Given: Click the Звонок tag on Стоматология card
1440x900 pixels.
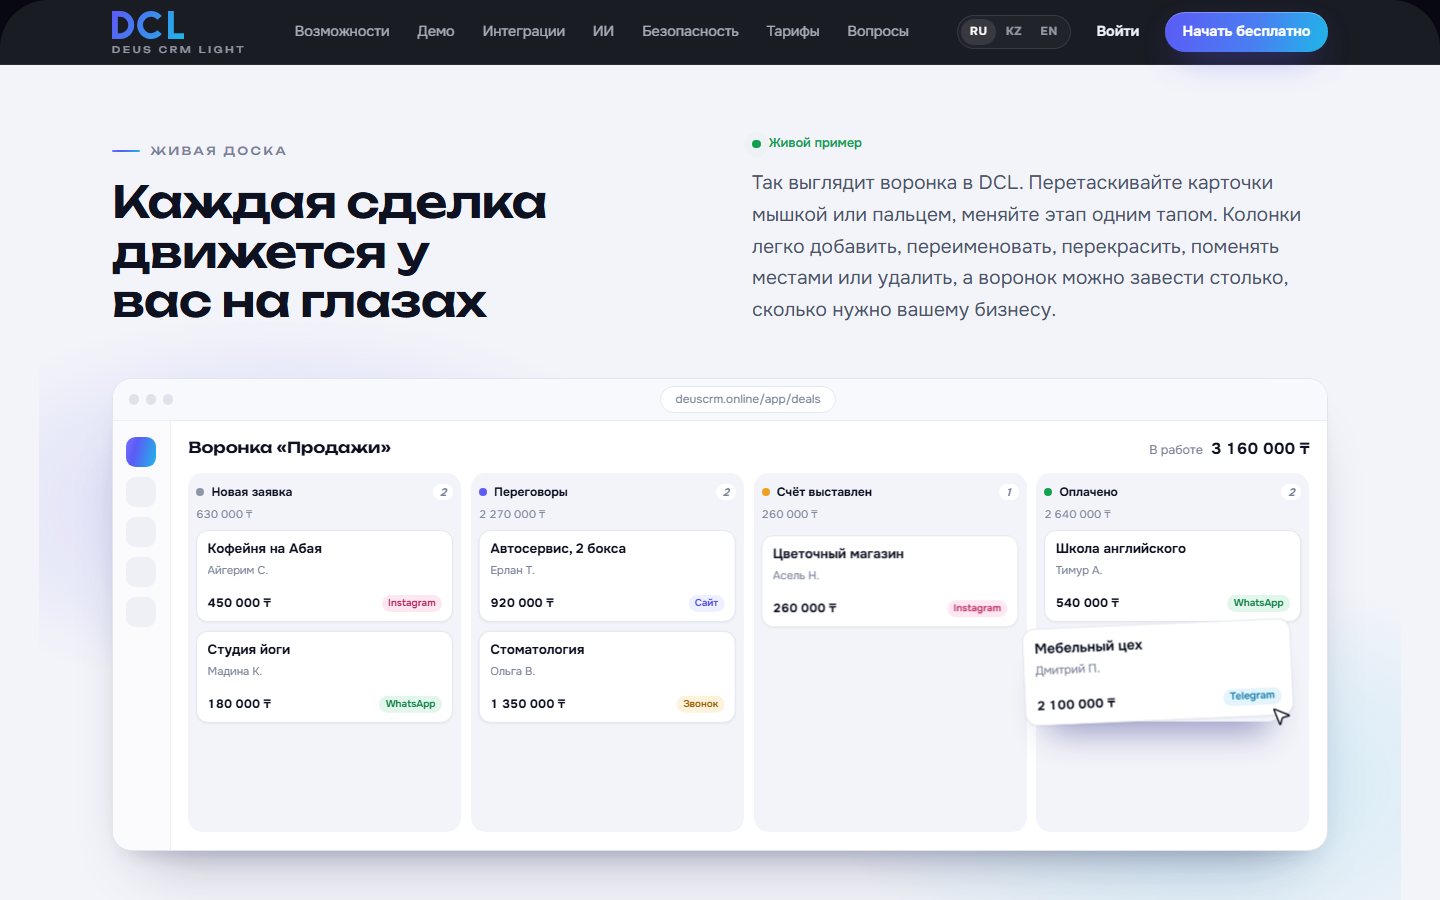Looking at the screenshot, I should tap(700, 704).
